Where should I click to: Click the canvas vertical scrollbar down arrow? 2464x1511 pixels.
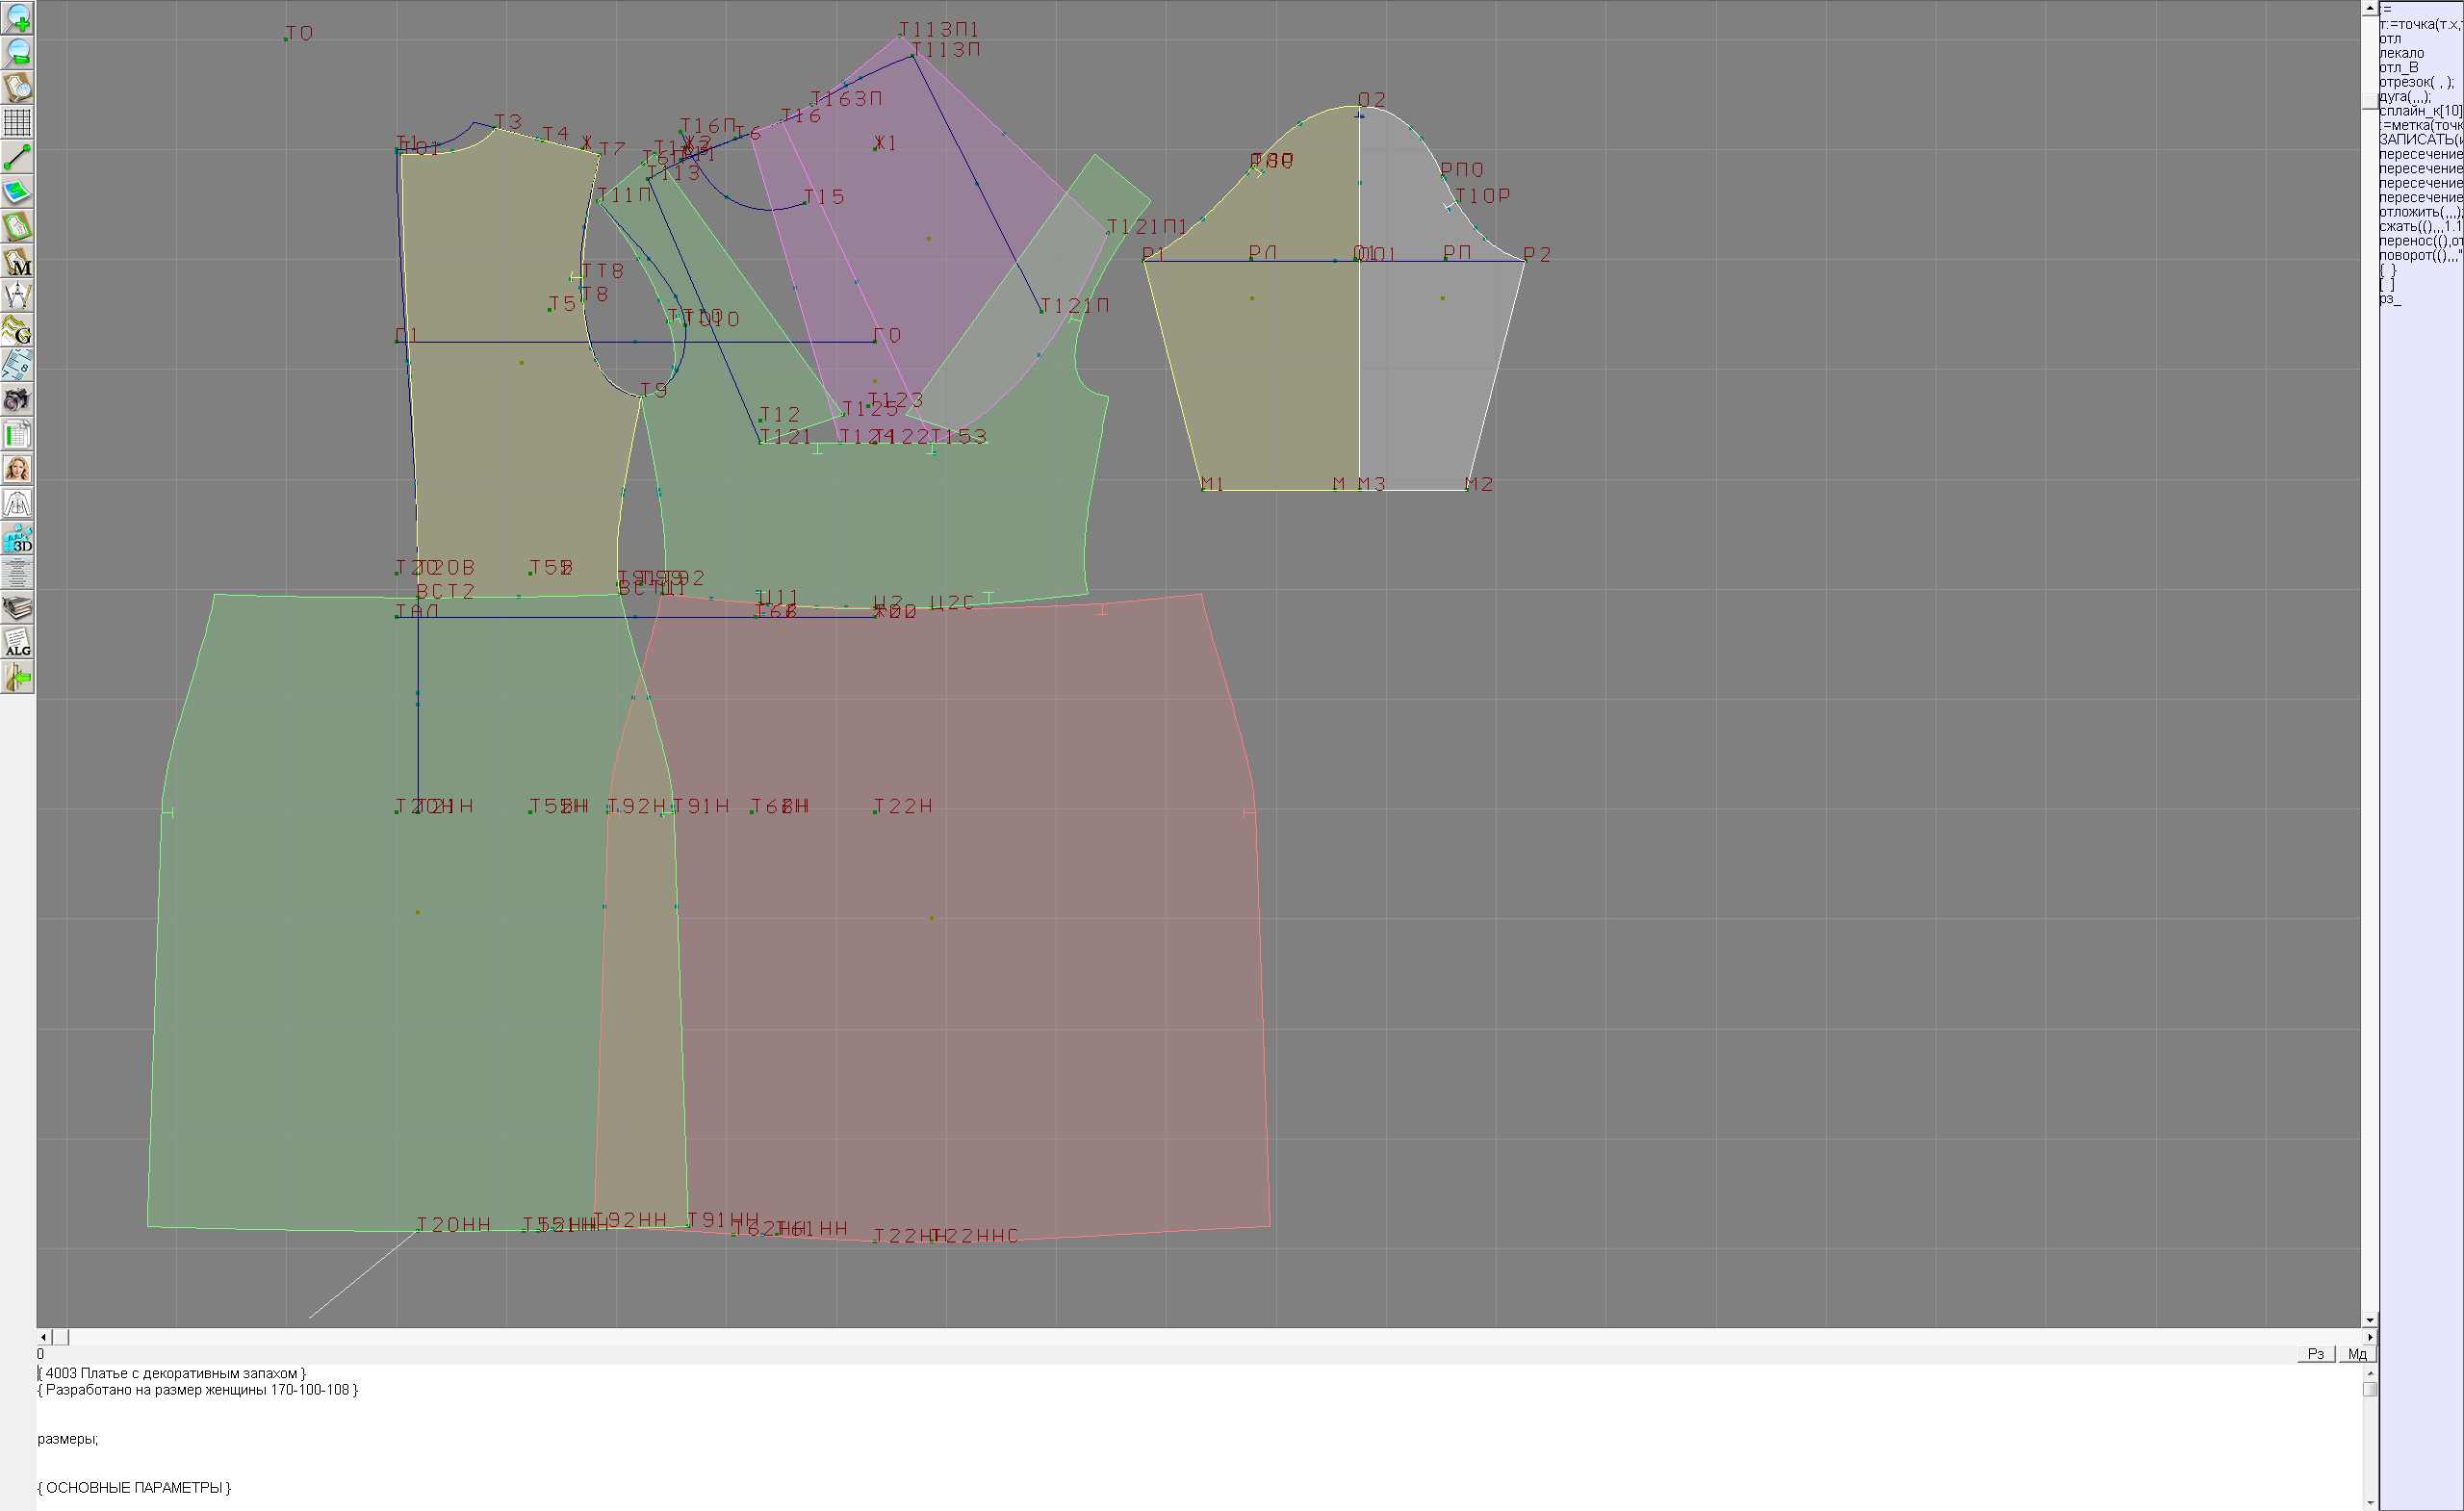tap(2369, 1320)
